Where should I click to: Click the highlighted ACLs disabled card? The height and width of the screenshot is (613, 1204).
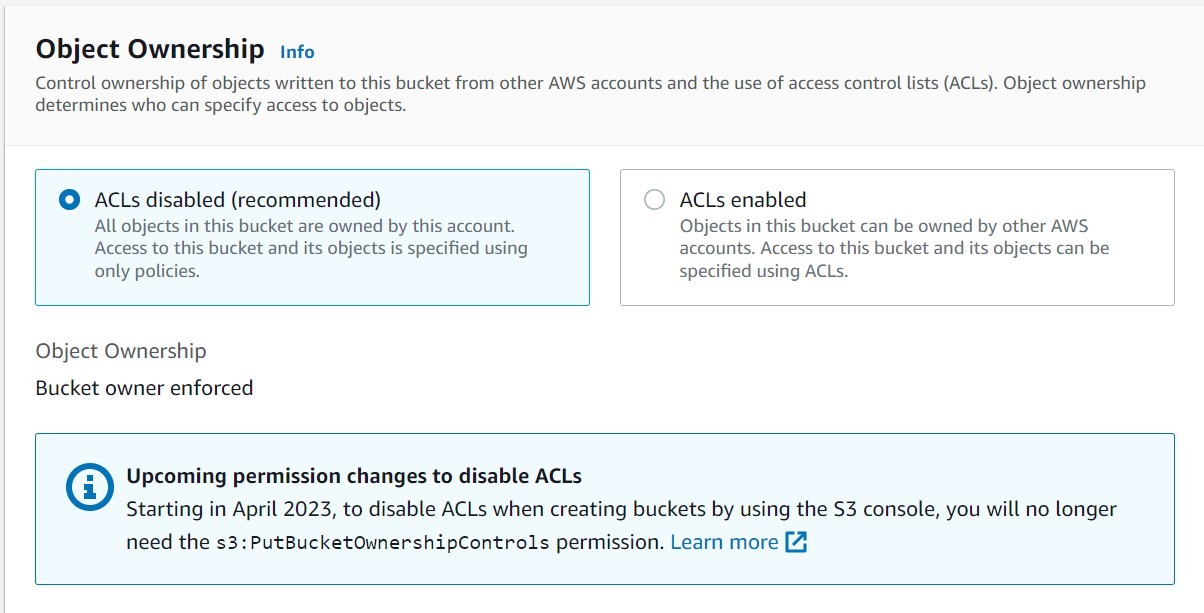point(310,237)
